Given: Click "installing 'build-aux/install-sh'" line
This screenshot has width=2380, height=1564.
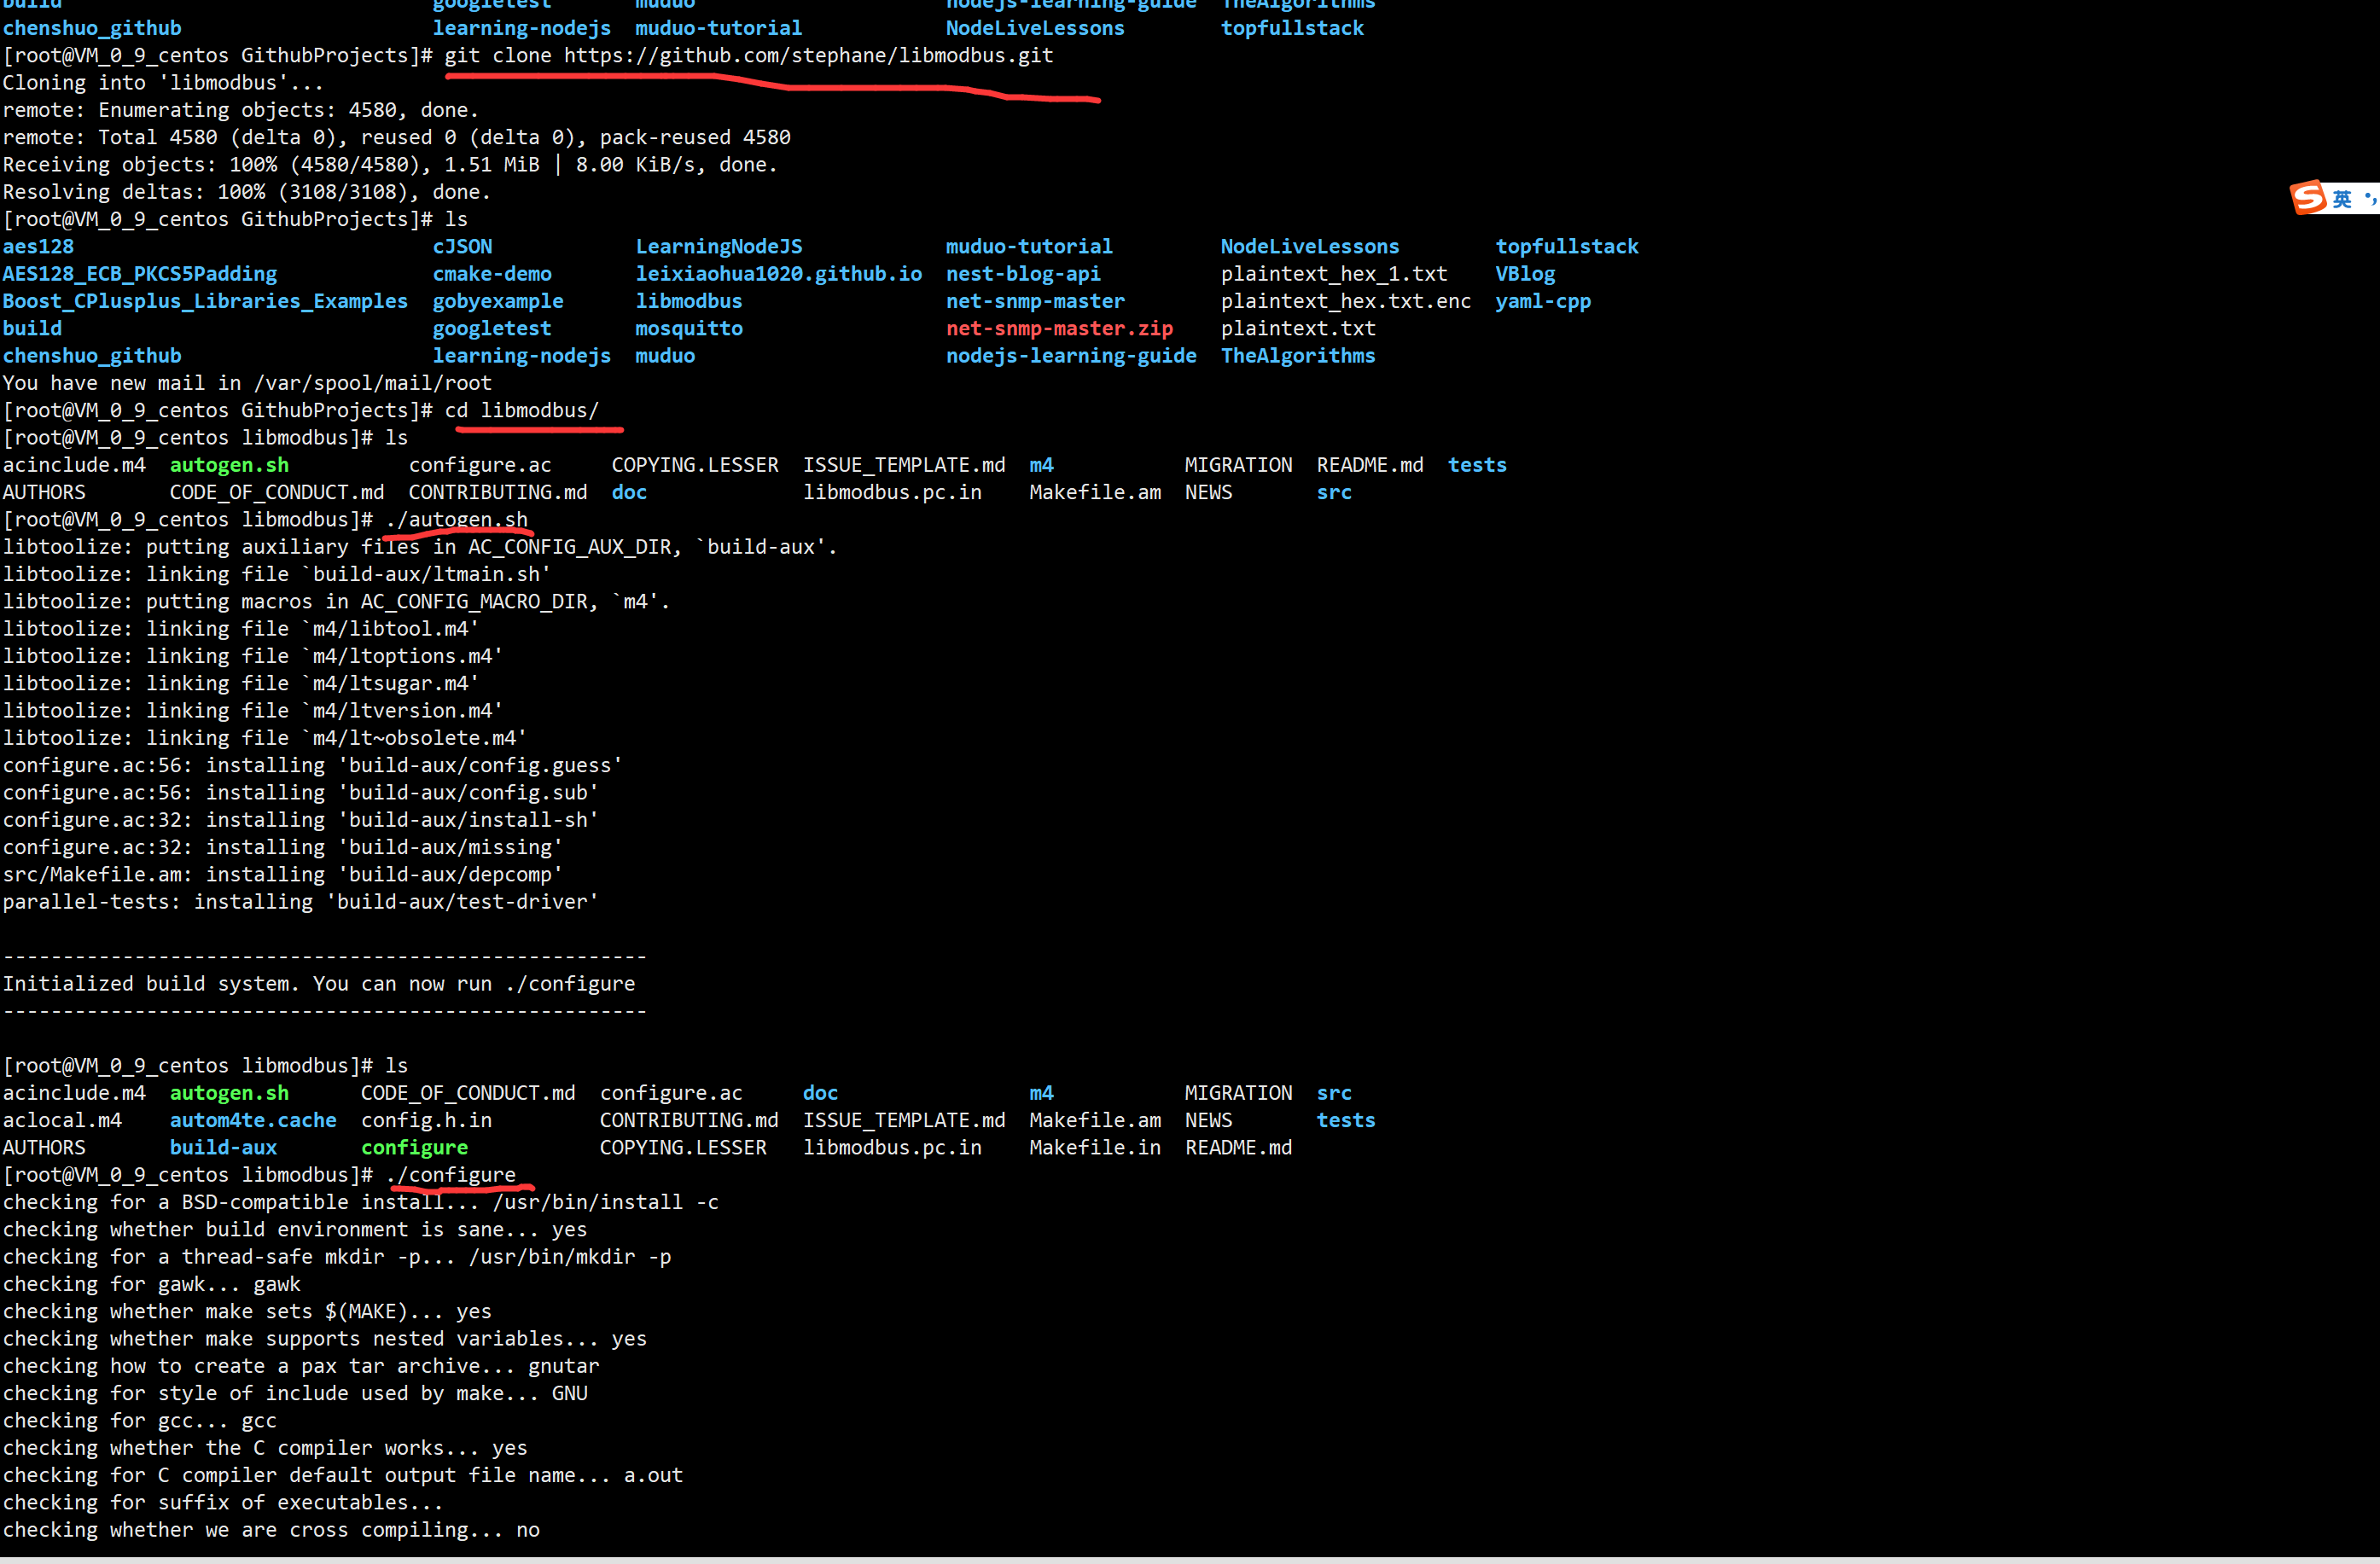Looking at the screenshot, I should click(301, 820).
